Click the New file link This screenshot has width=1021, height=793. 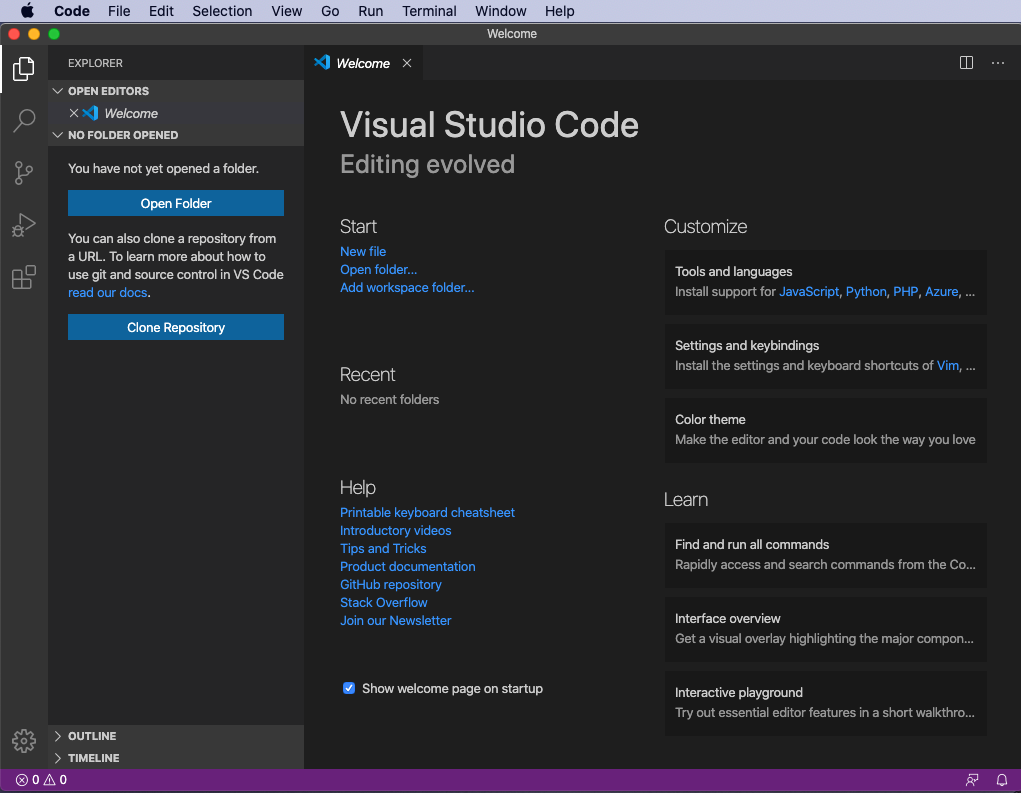pos(363,251)
